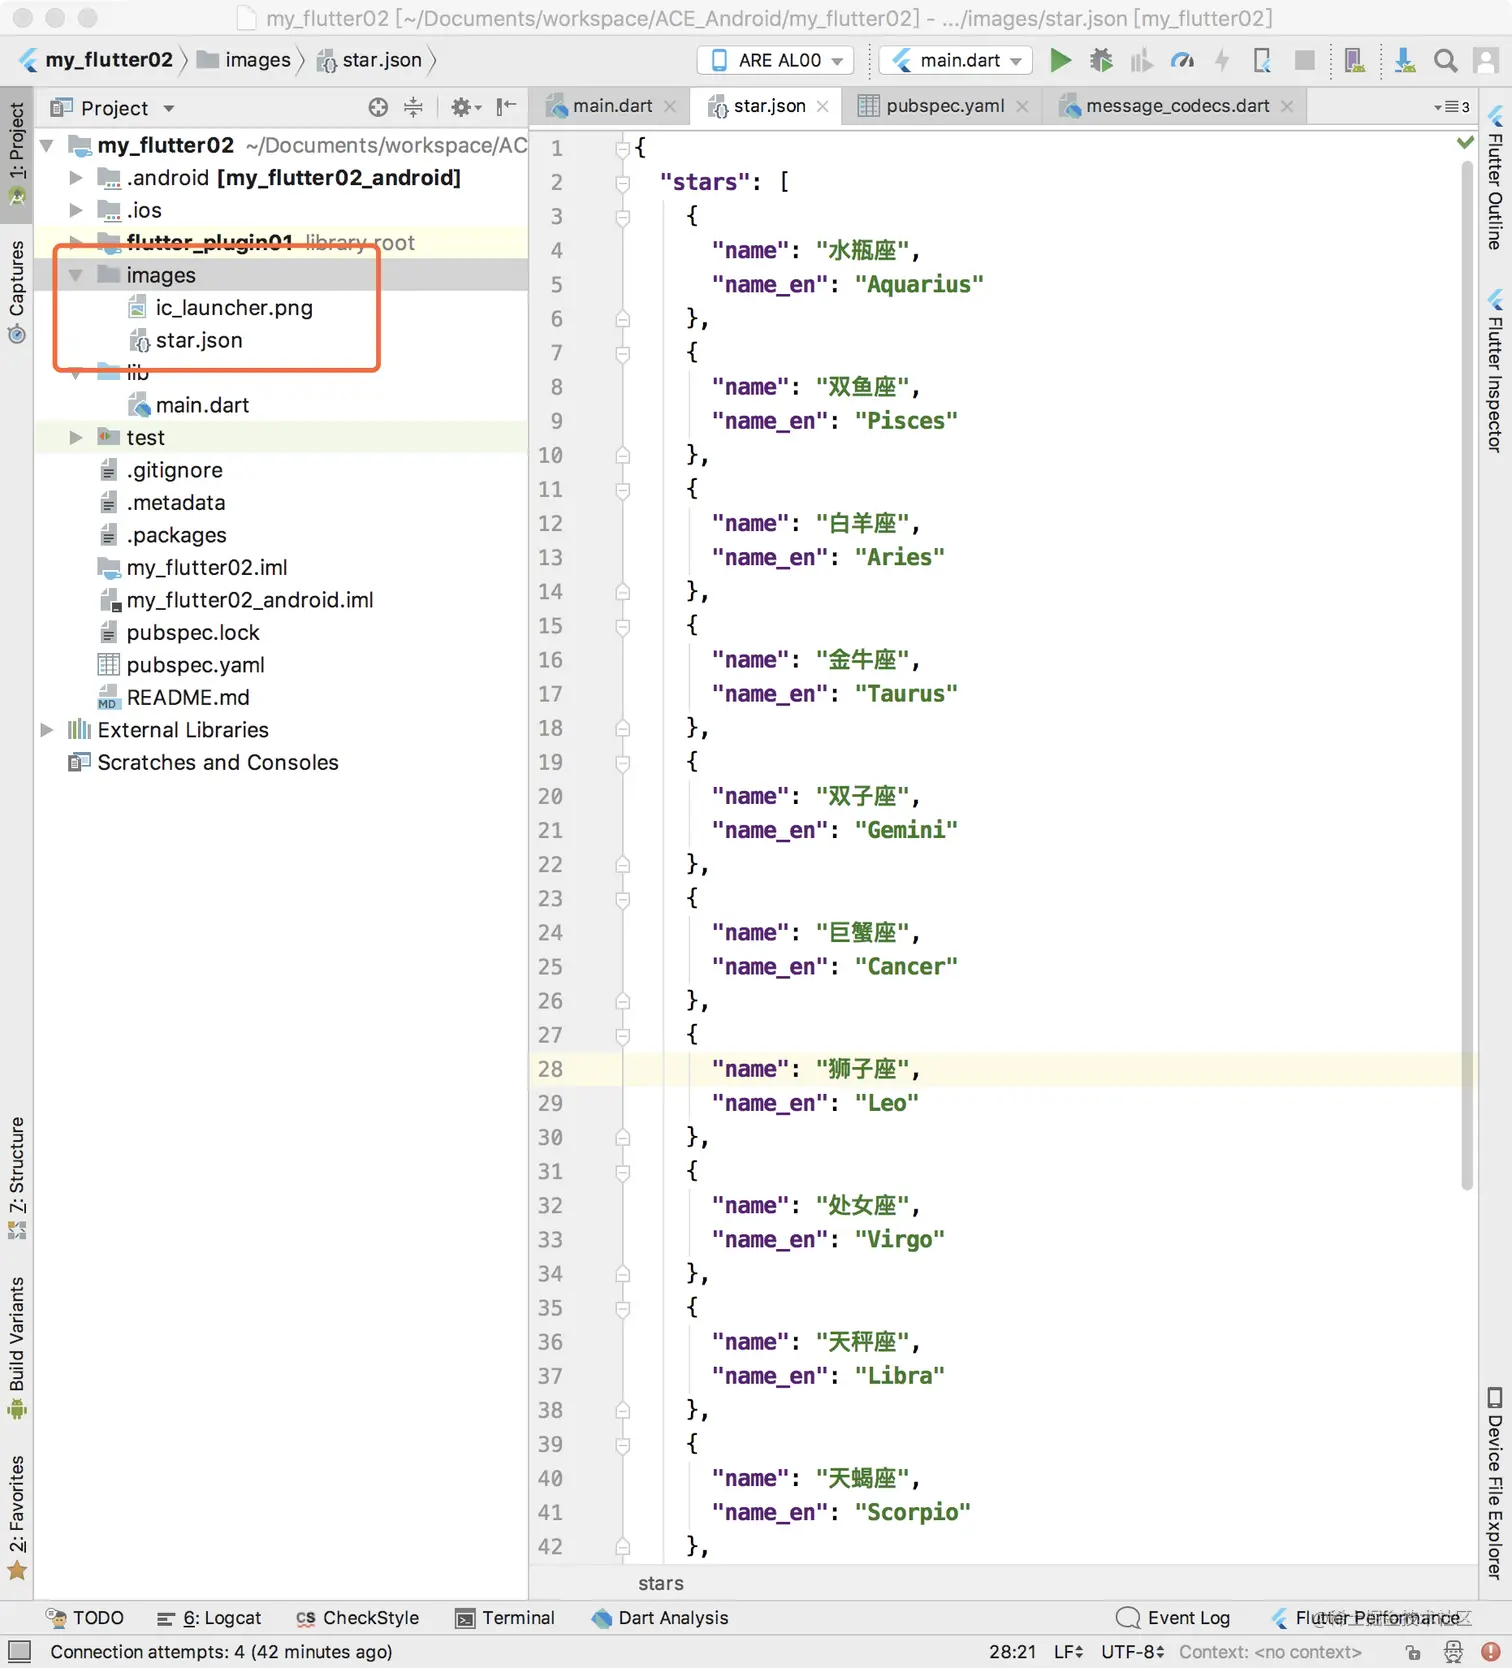This screenshot has width=1512, height=1668.
Task: Open the Terminal tab
Action: [505, 1618]
